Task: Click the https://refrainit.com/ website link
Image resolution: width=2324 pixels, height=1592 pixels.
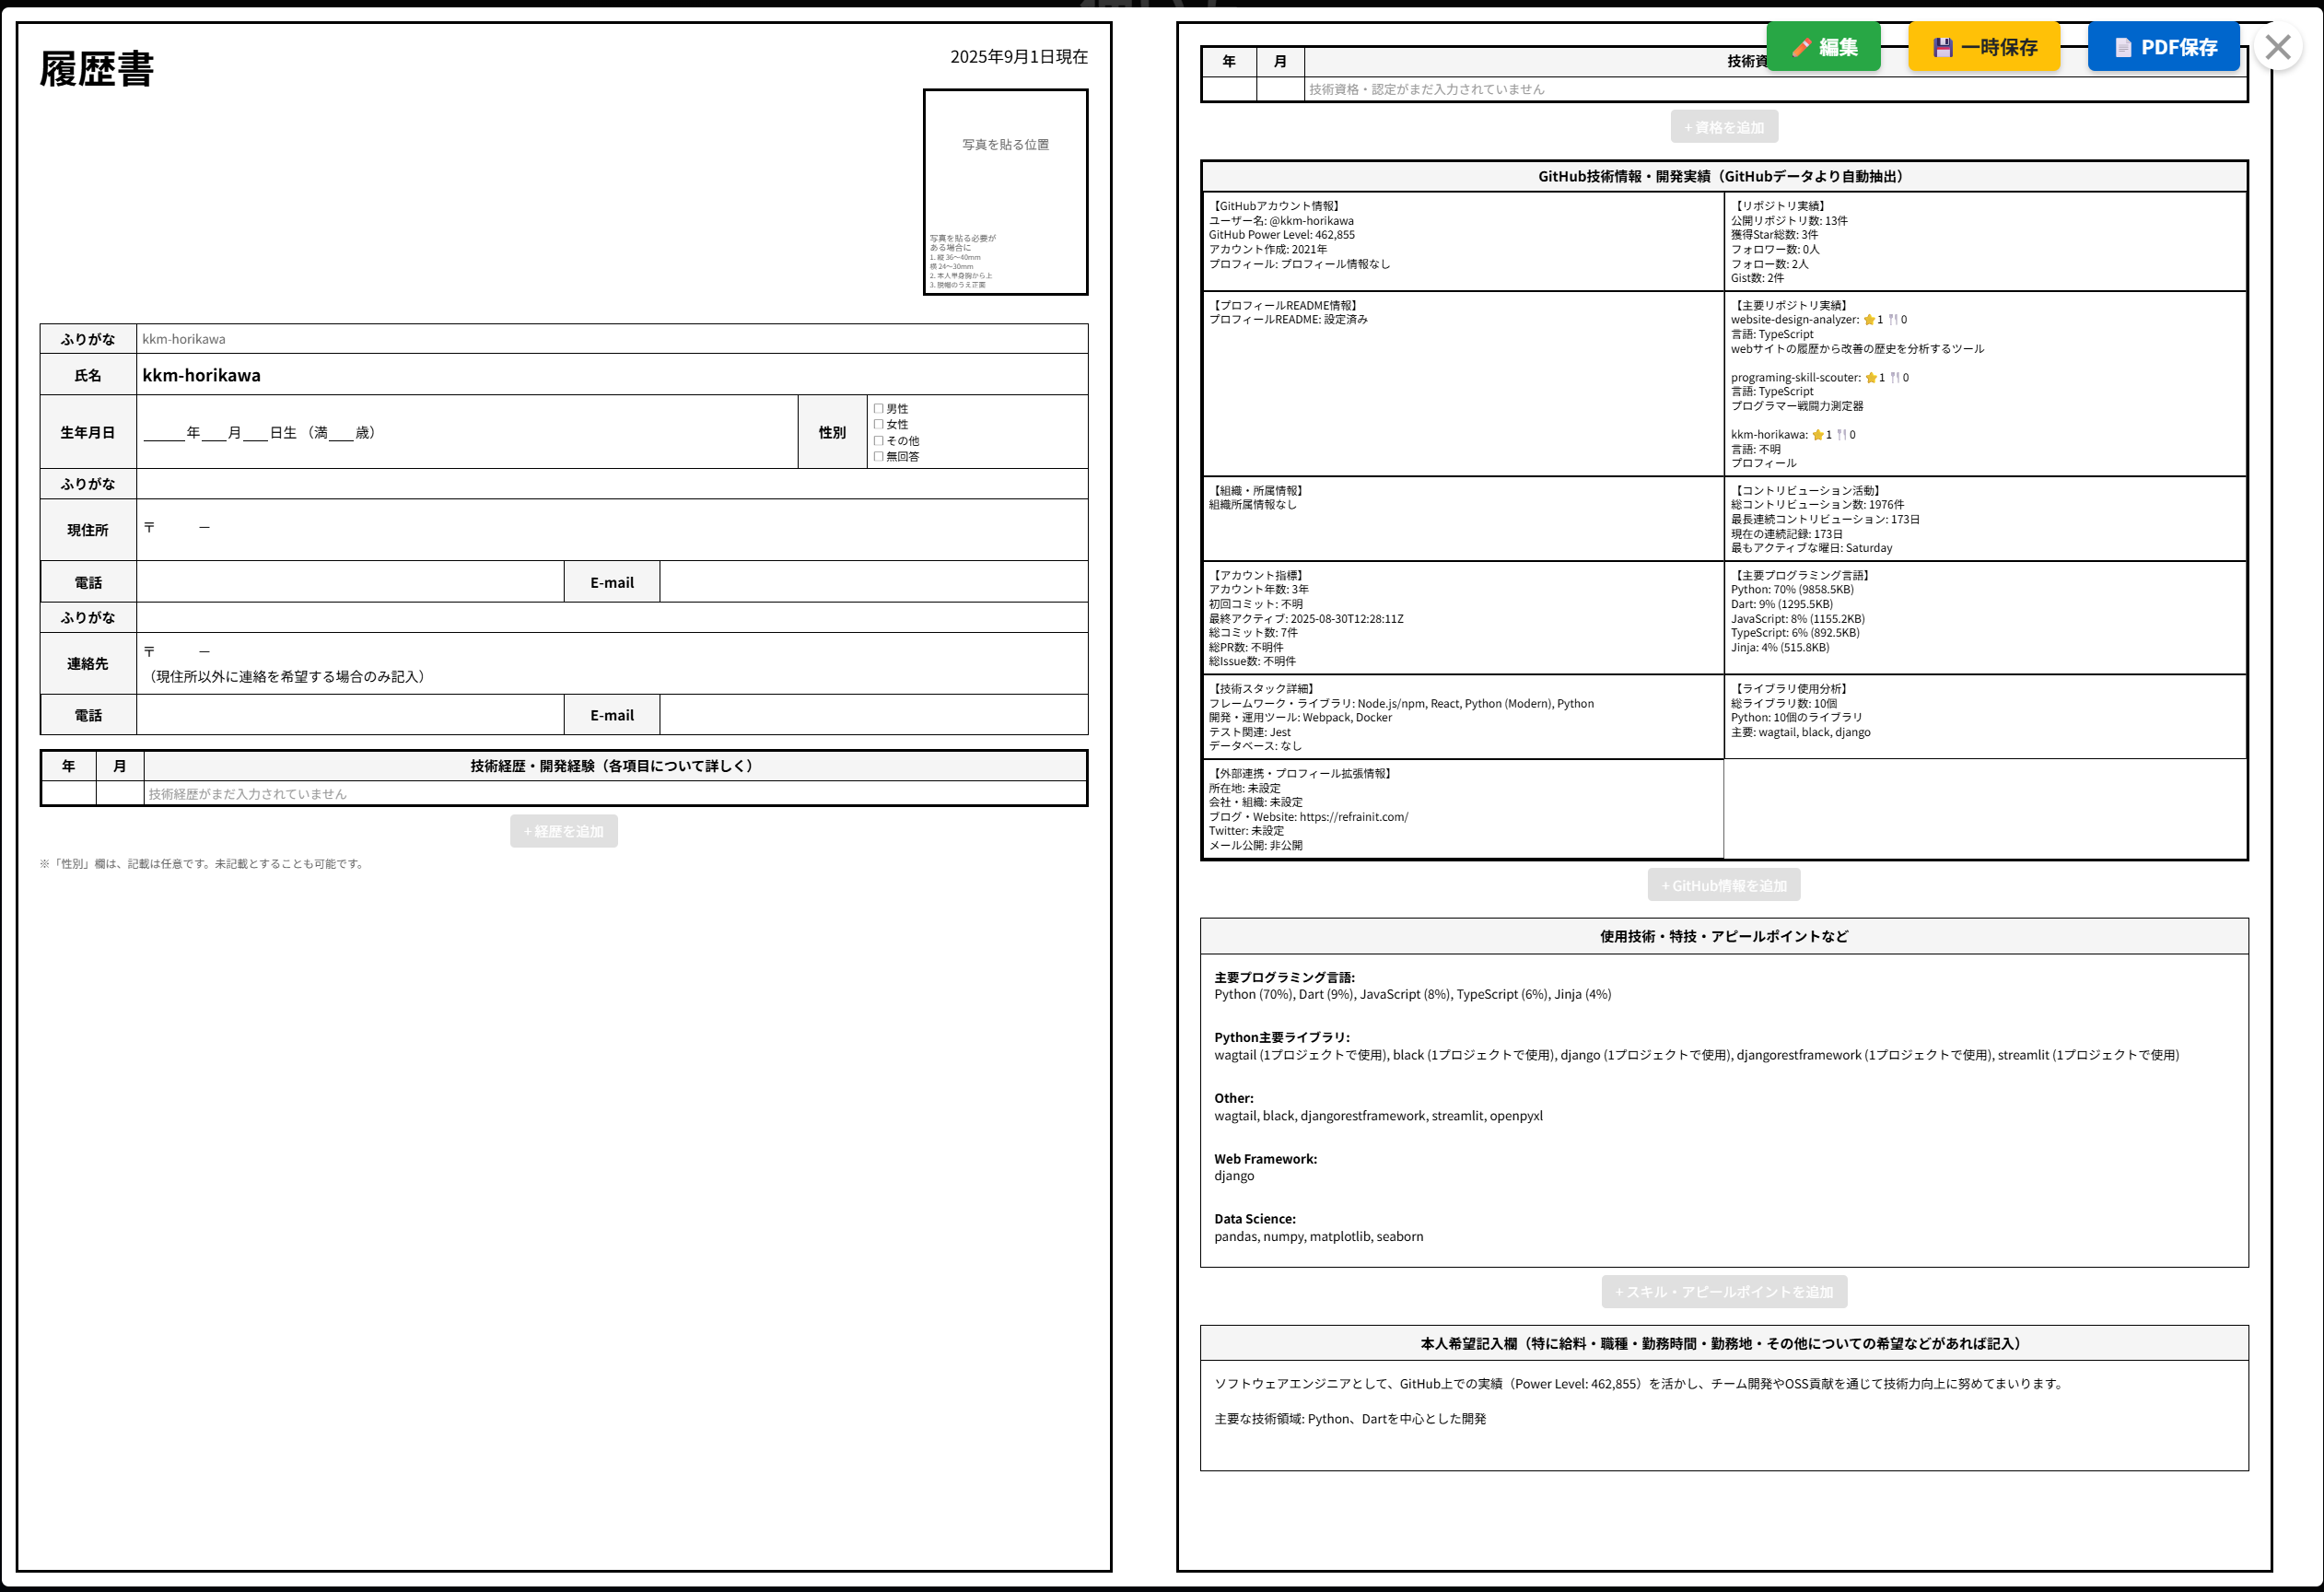Action: pyautogui.click(x=1353, y=817)
